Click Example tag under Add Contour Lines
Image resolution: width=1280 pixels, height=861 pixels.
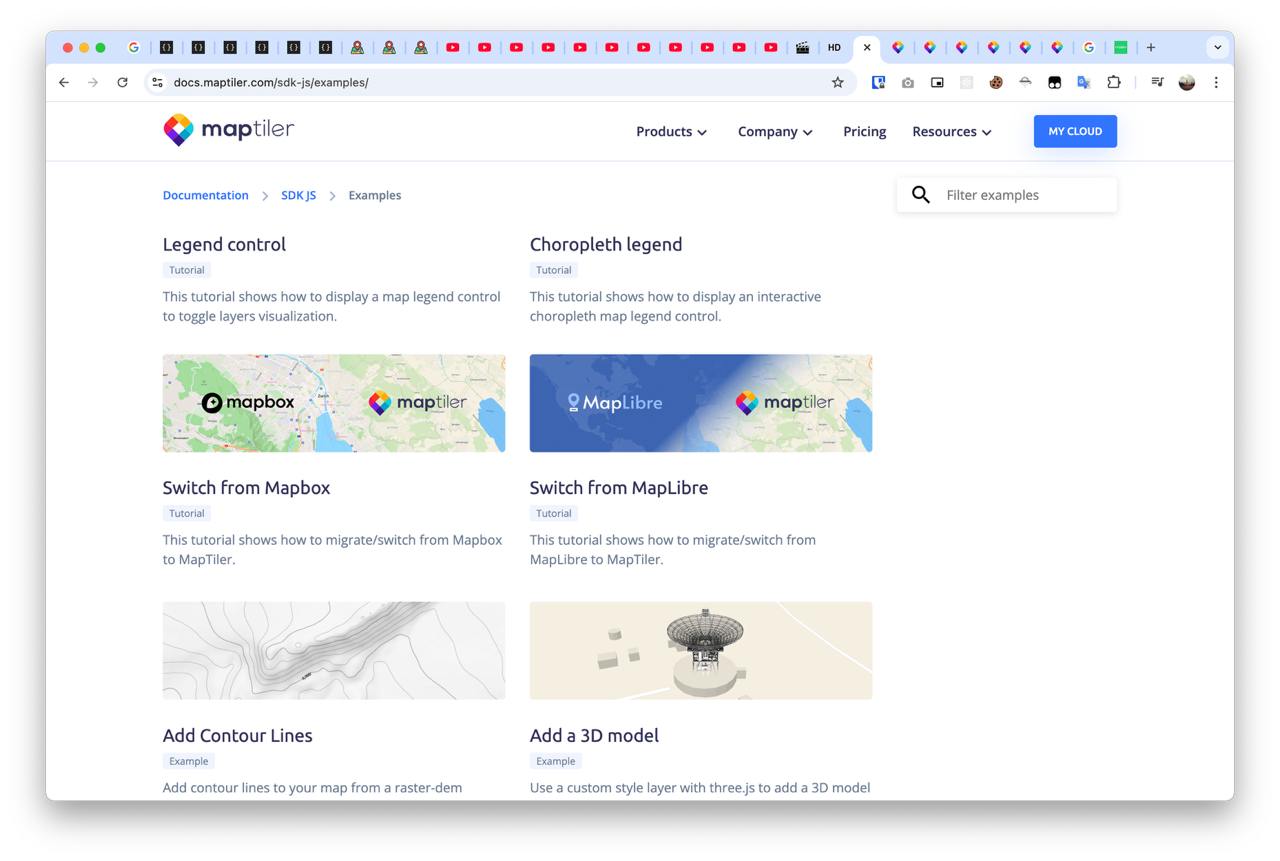pos(189,761)
